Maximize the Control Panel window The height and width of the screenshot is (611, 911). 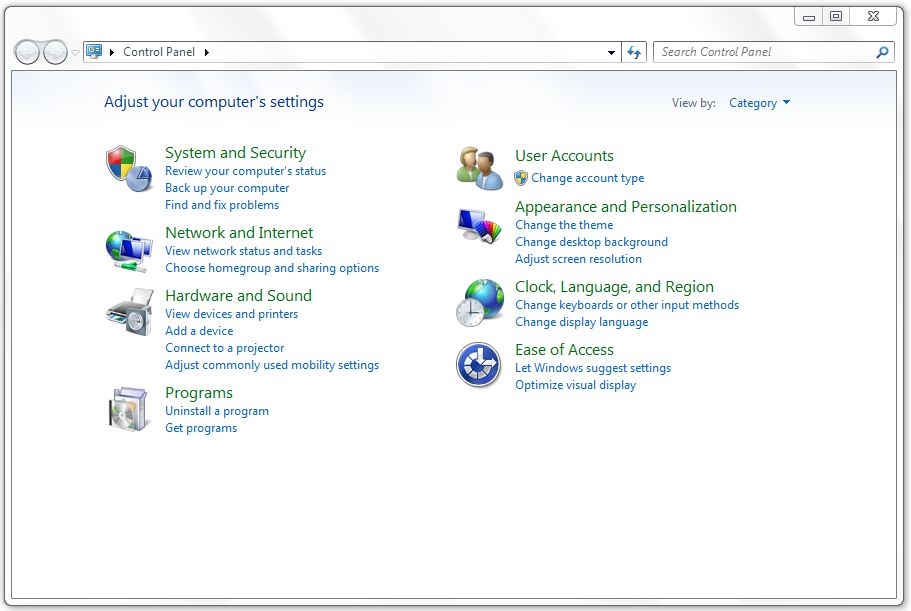pos(835,16)
